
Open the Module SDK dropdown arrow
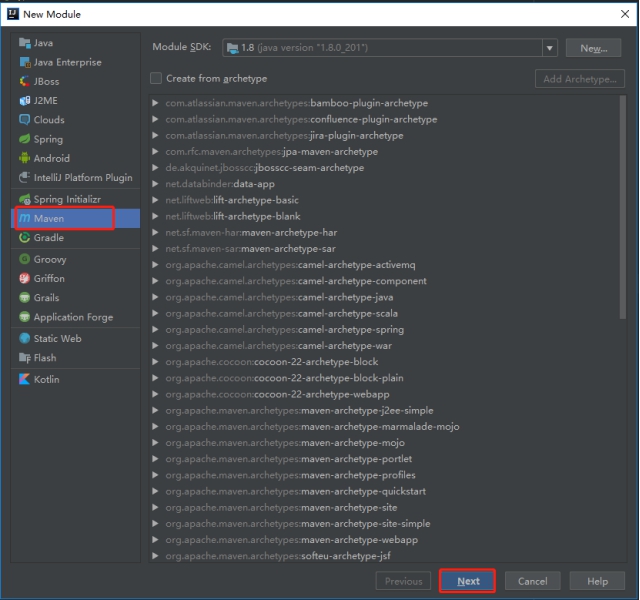[x=549, y=48]
